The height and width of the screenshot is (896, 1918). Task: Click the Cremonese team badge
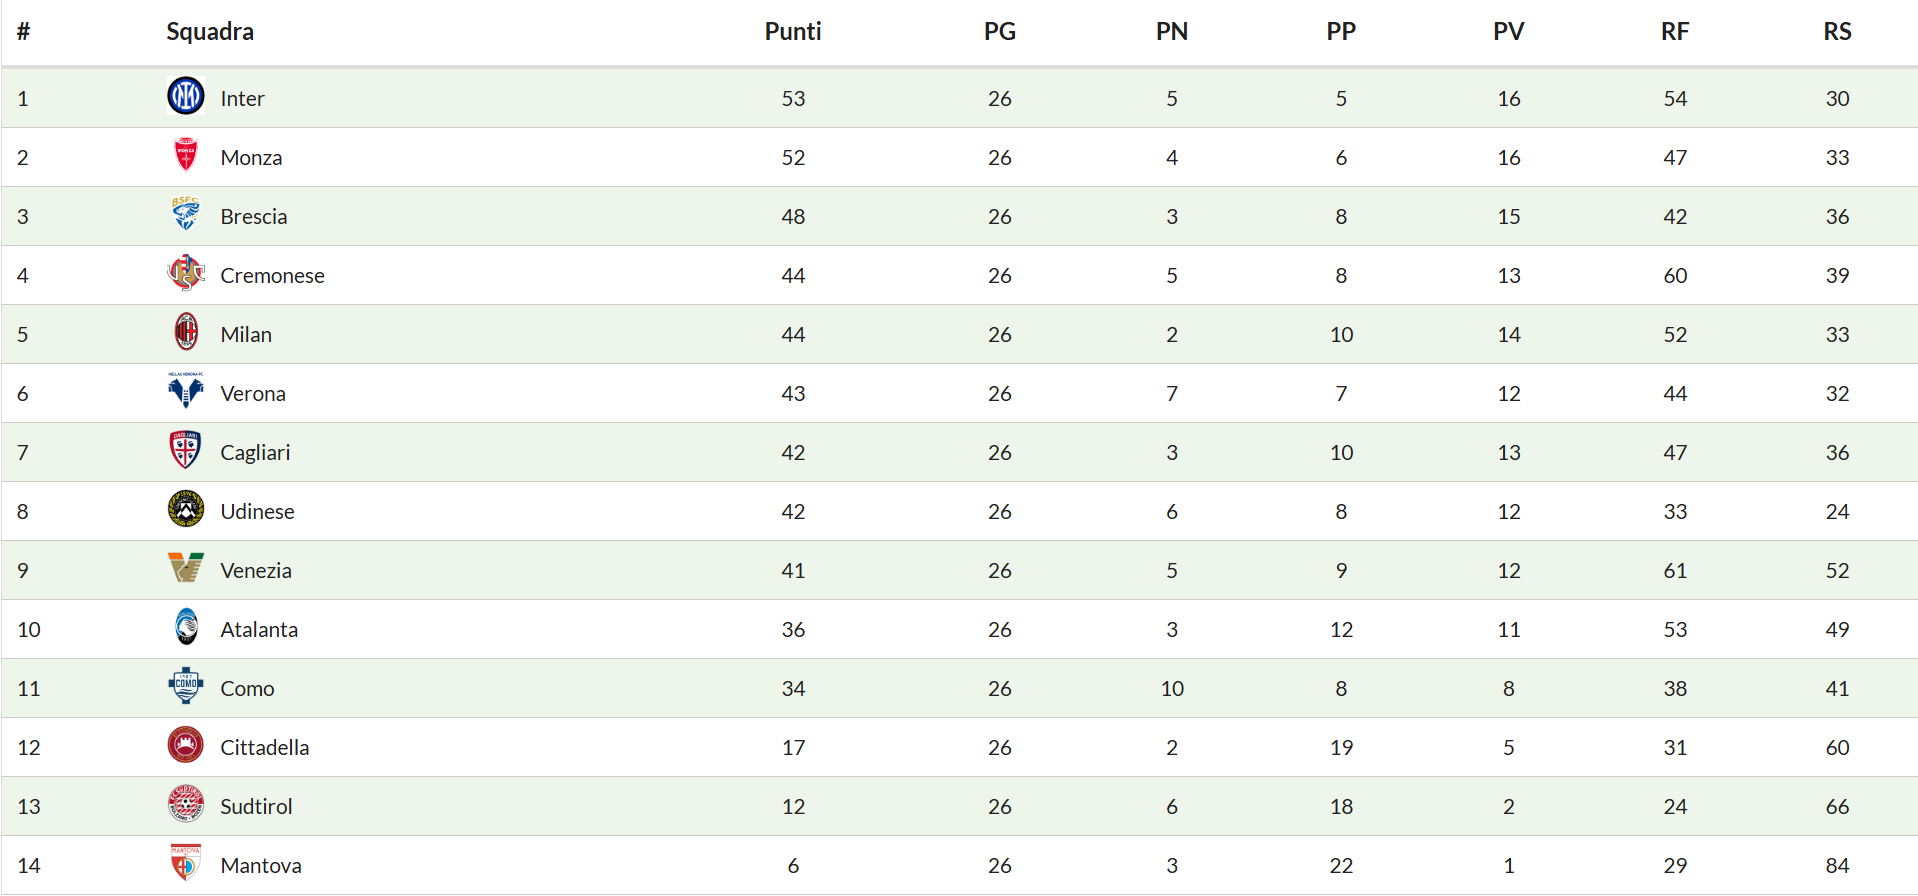(186, 273)
